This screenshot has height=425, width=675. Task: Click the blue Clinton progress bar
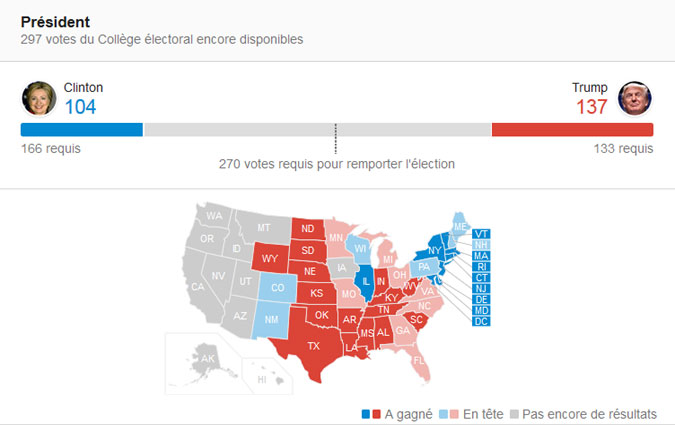pos(82,130)
